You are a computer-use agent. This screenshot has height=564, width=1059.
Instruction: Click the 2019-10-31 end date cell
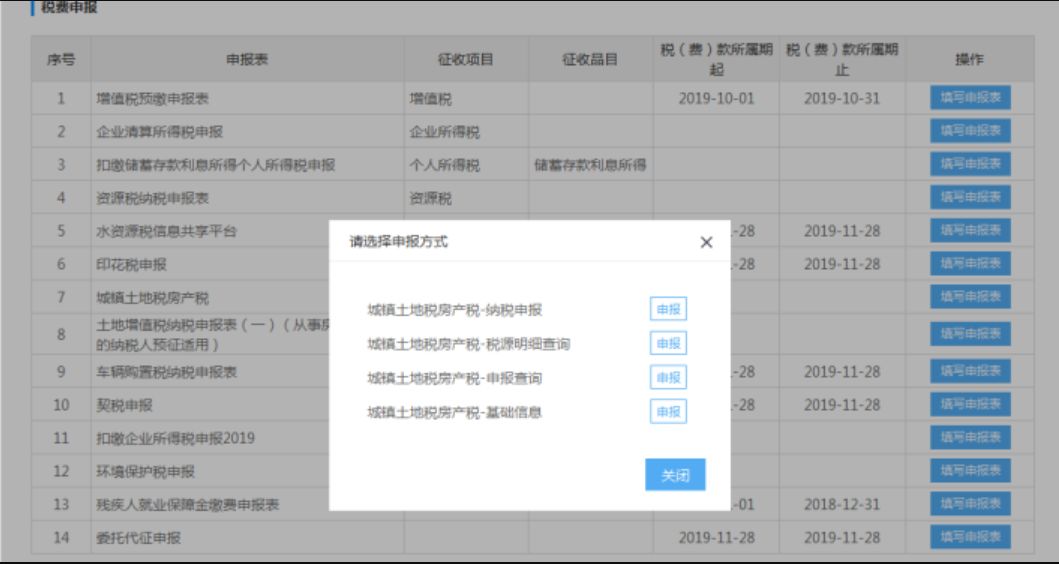(x=842, y=99)
